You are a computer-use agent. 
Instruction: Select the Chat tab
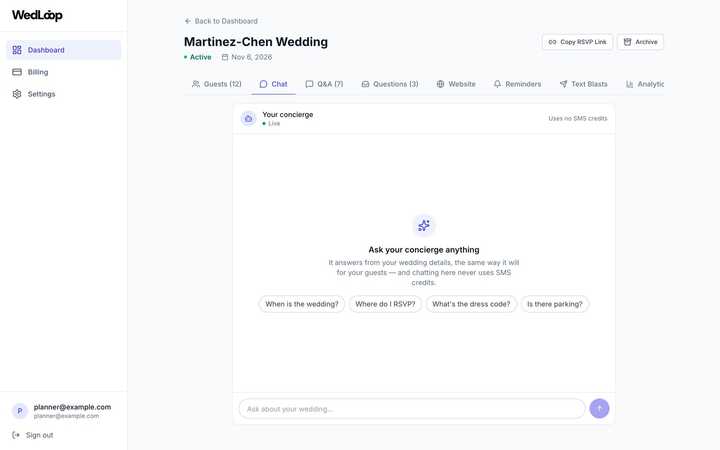tap(274, 84)
